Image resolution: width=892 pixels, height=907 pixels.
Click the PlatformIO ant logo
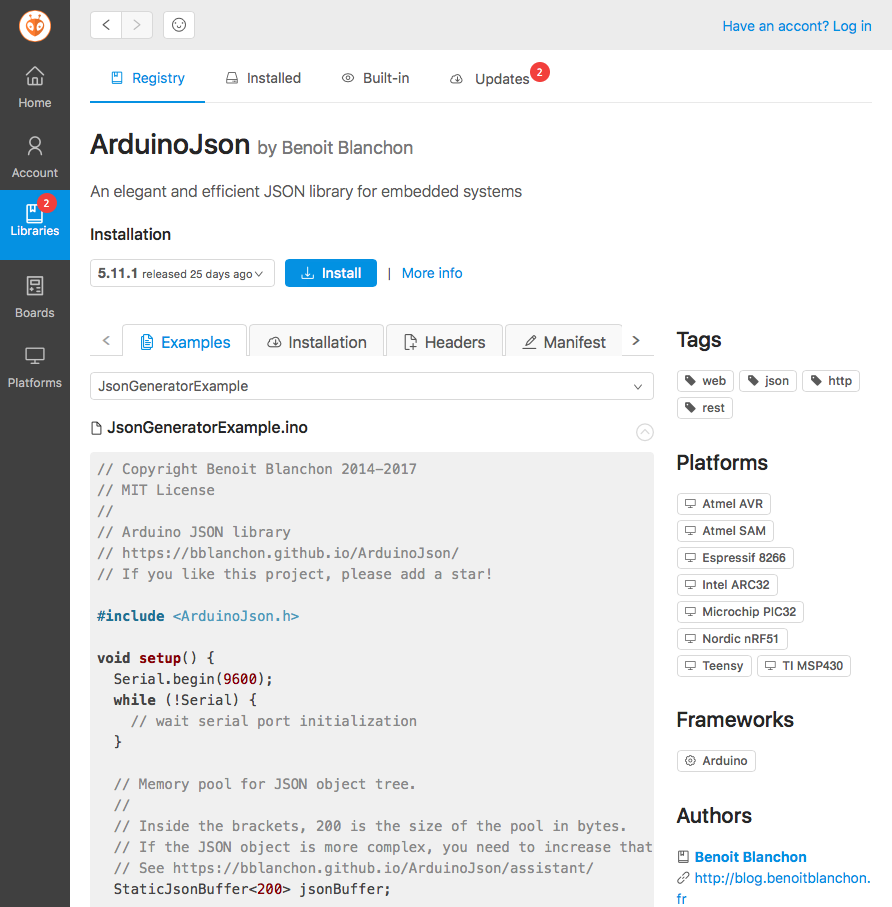pyautogui.click(x=35, y=26)
